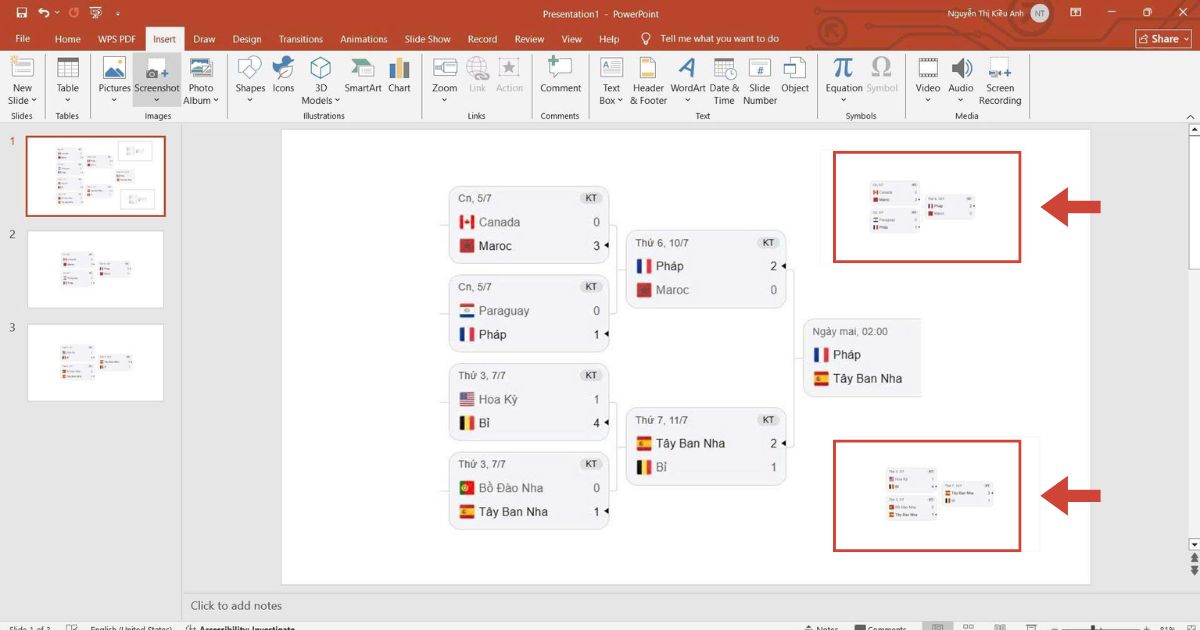Select slide 3 thumbnail

coord(96,362)
